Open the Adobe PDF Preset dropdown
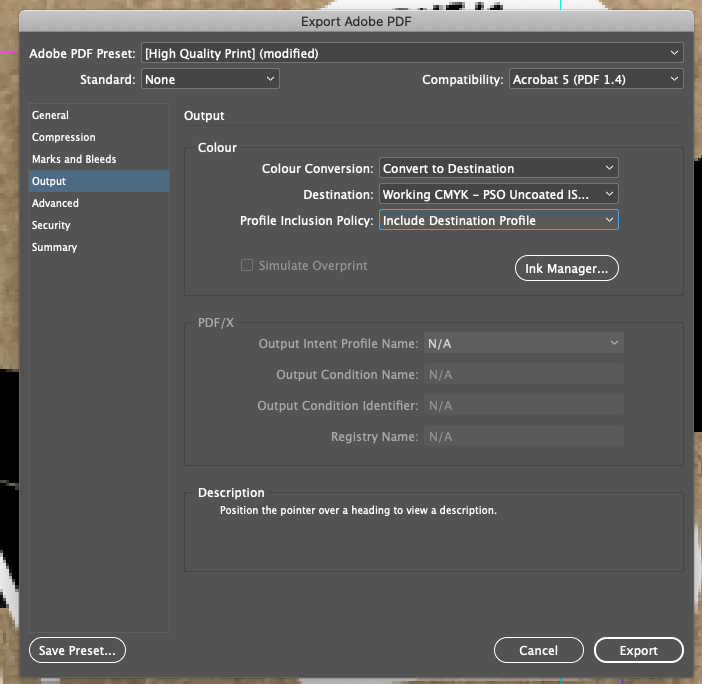This screenshot has width=702, height=684. point(412,53)
